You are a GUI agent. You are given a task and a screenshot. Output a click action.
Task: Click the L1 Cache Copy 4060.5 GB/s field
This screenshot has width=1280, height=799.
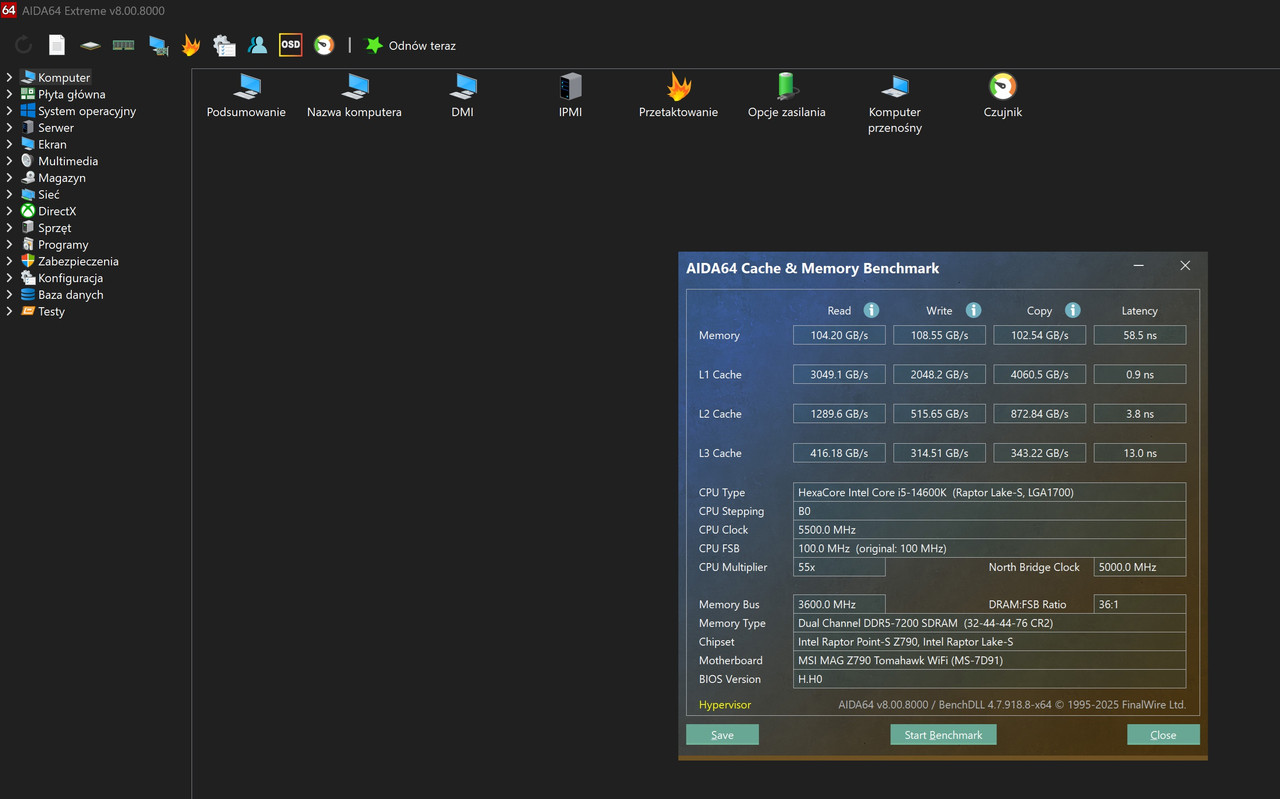[1040, 374]
